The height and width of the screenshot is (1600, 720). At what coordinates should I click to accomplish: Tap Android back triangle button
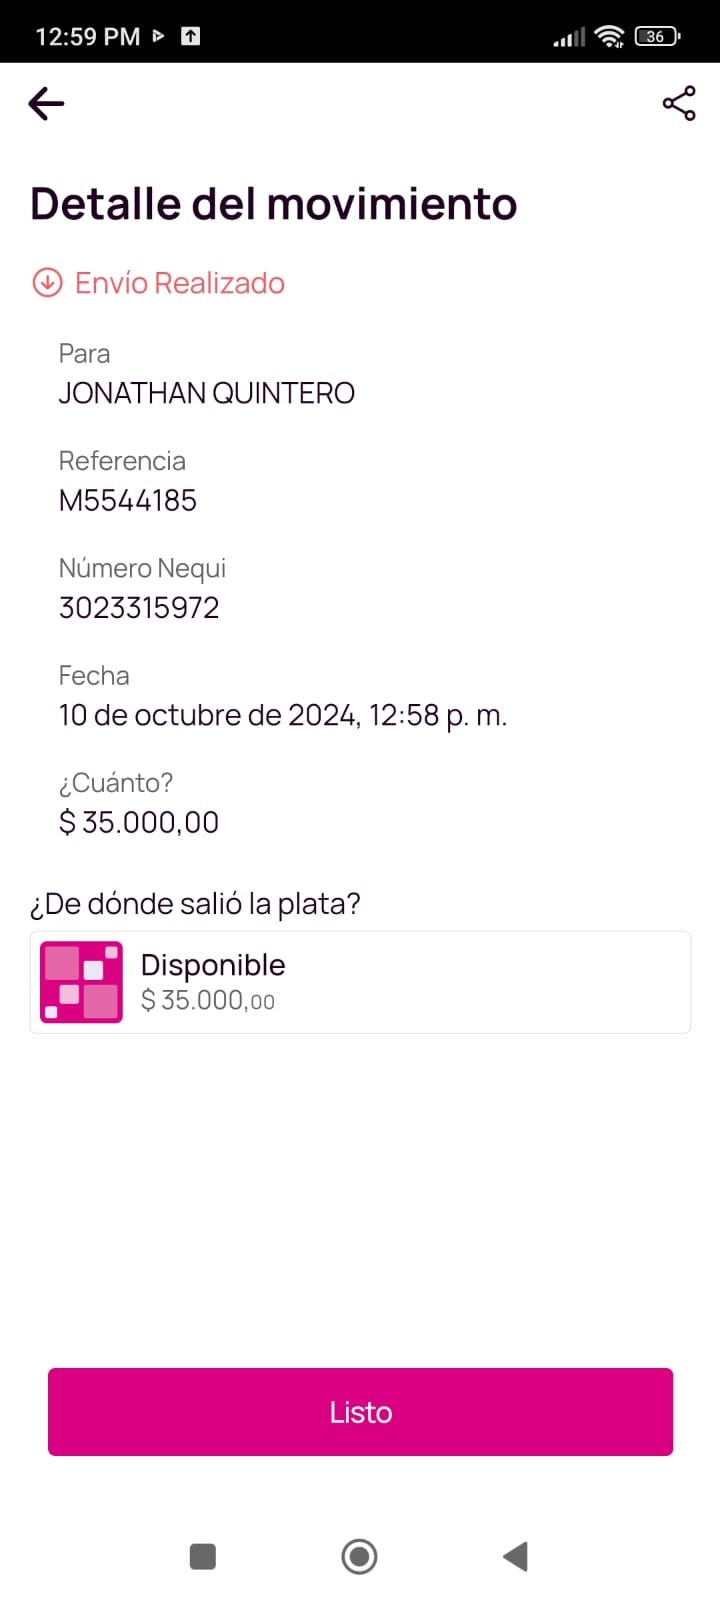coord(515,1556)
